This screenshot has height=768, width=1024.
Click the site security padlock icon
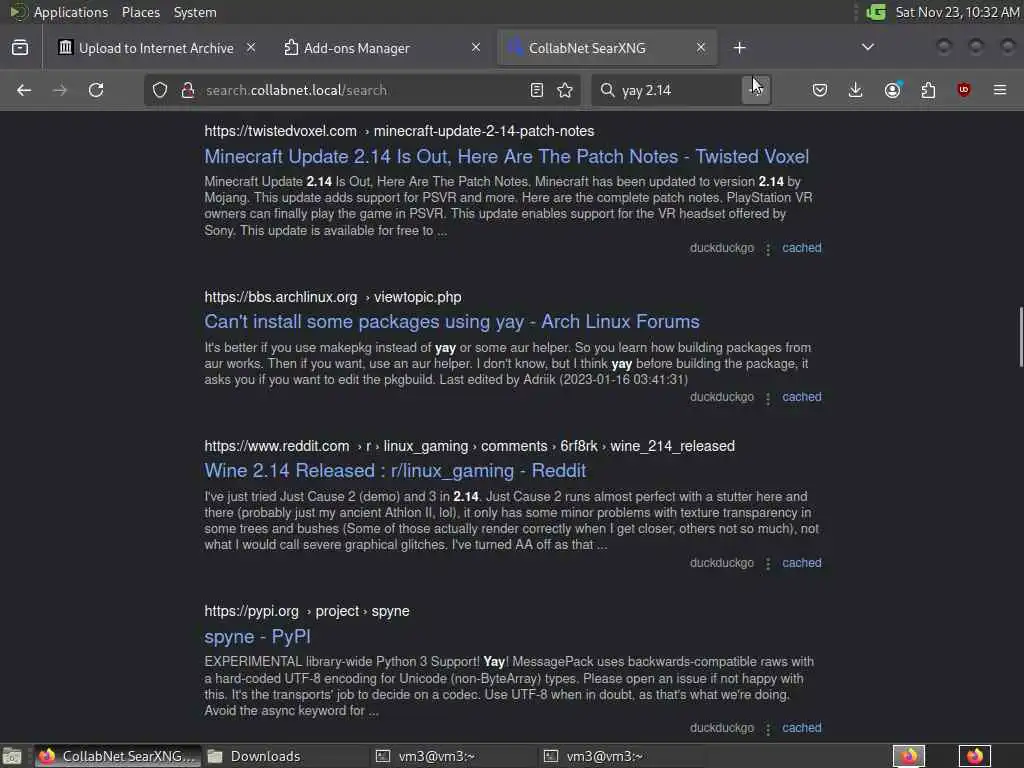pyautogui.click(x=188, y=90)
